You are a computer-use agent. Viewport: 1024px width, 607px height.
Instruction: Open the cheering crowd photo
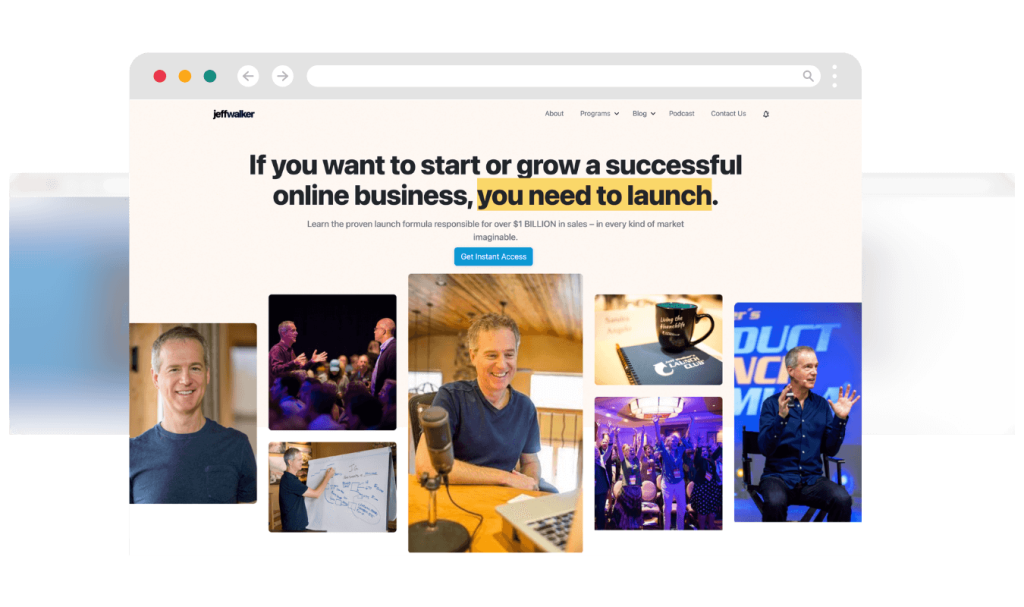click(658, 463)
